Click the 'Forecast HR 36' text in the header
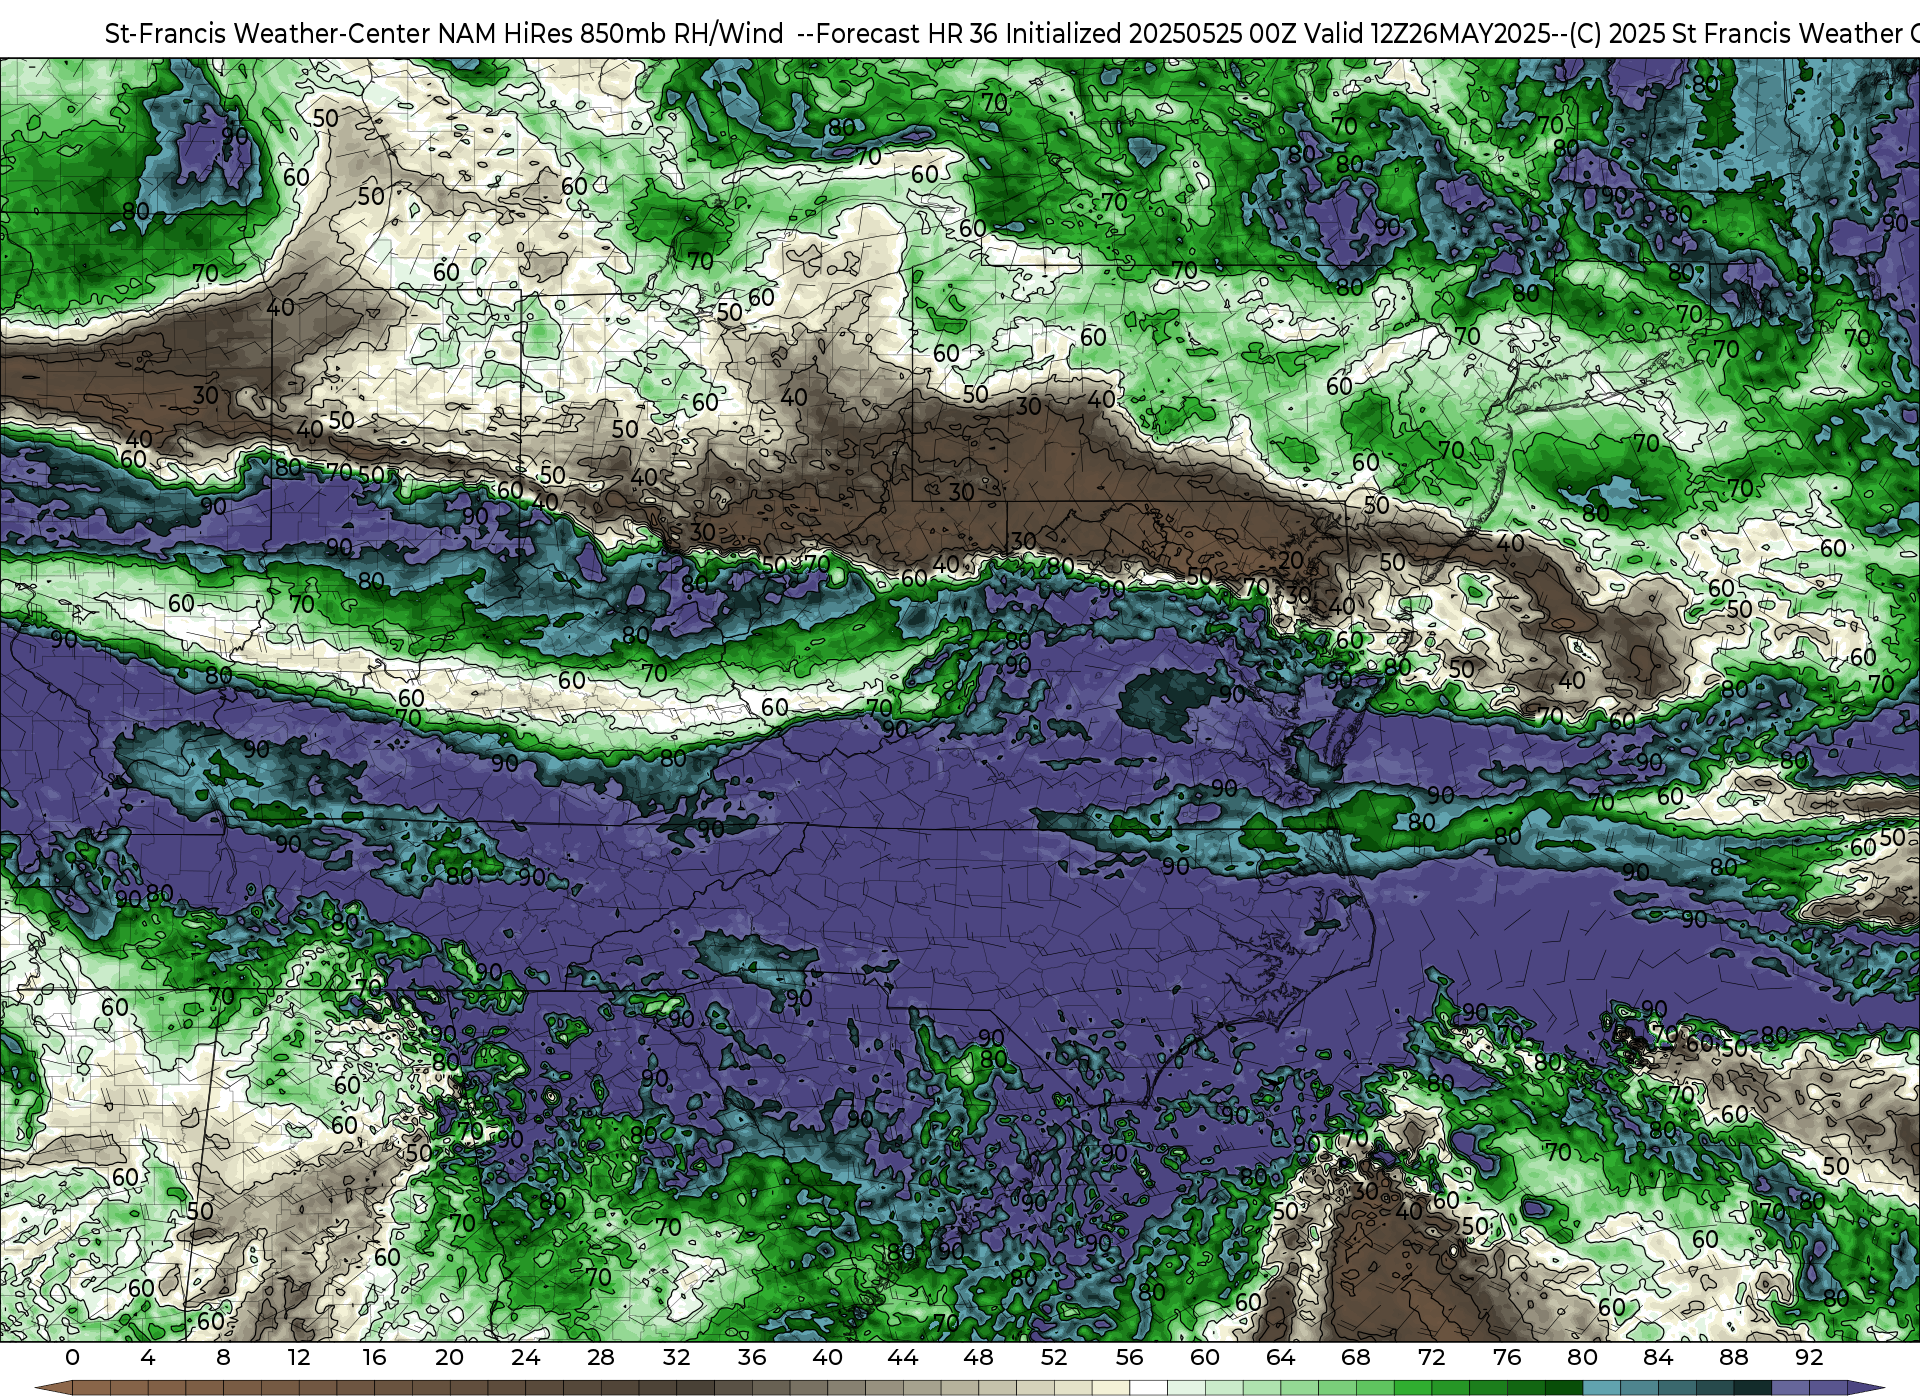This screenshot has height=1400, width=1920. coord(907,34)
